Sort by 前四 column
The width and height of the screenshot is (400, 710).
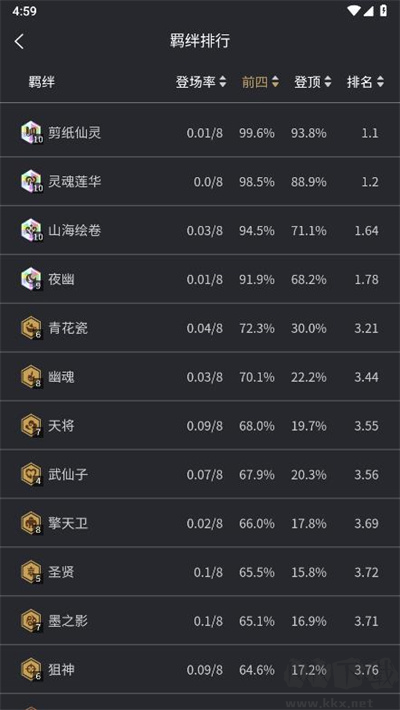[260, 82]
